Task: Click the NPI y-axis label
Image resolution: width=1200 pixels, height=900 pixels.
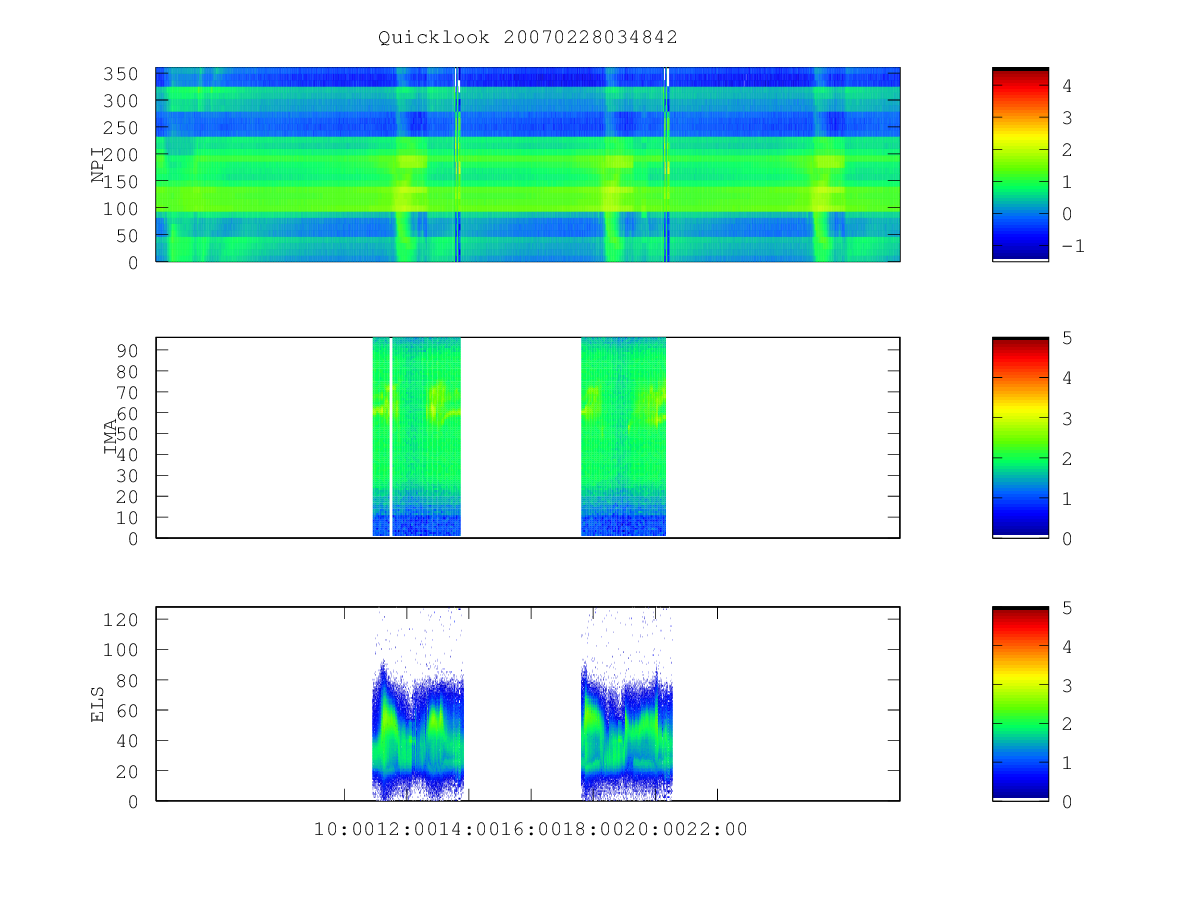Action: coord(98,165)
